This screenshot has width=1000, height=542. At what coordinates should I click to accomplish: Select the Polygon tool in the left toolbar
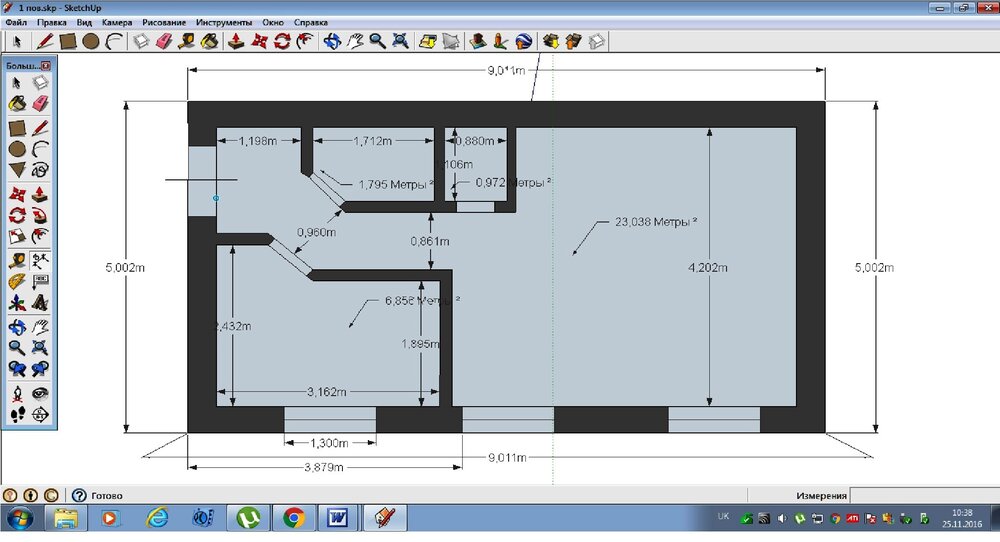[x=17, y=169]
